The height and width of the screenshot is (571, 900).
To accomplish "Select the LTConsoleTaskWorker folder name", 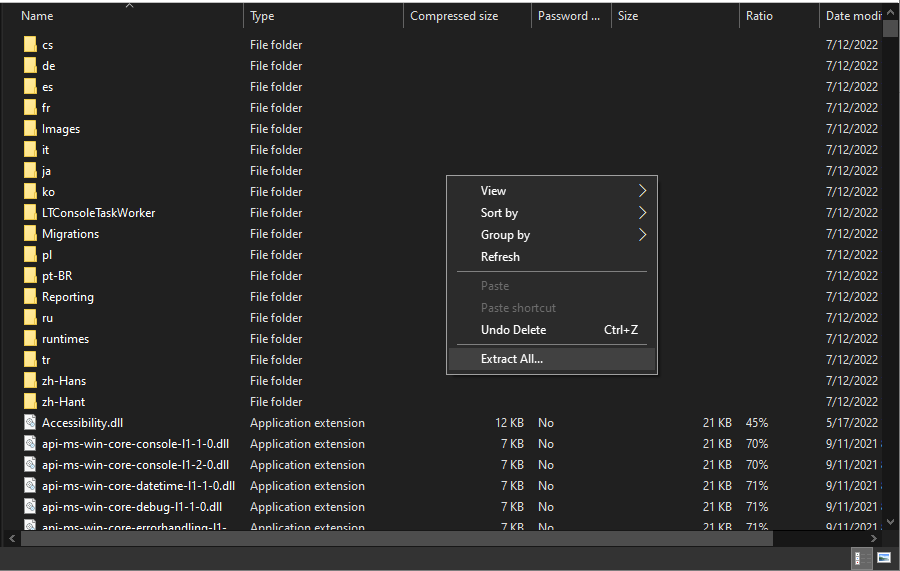I will coord(98,213).
